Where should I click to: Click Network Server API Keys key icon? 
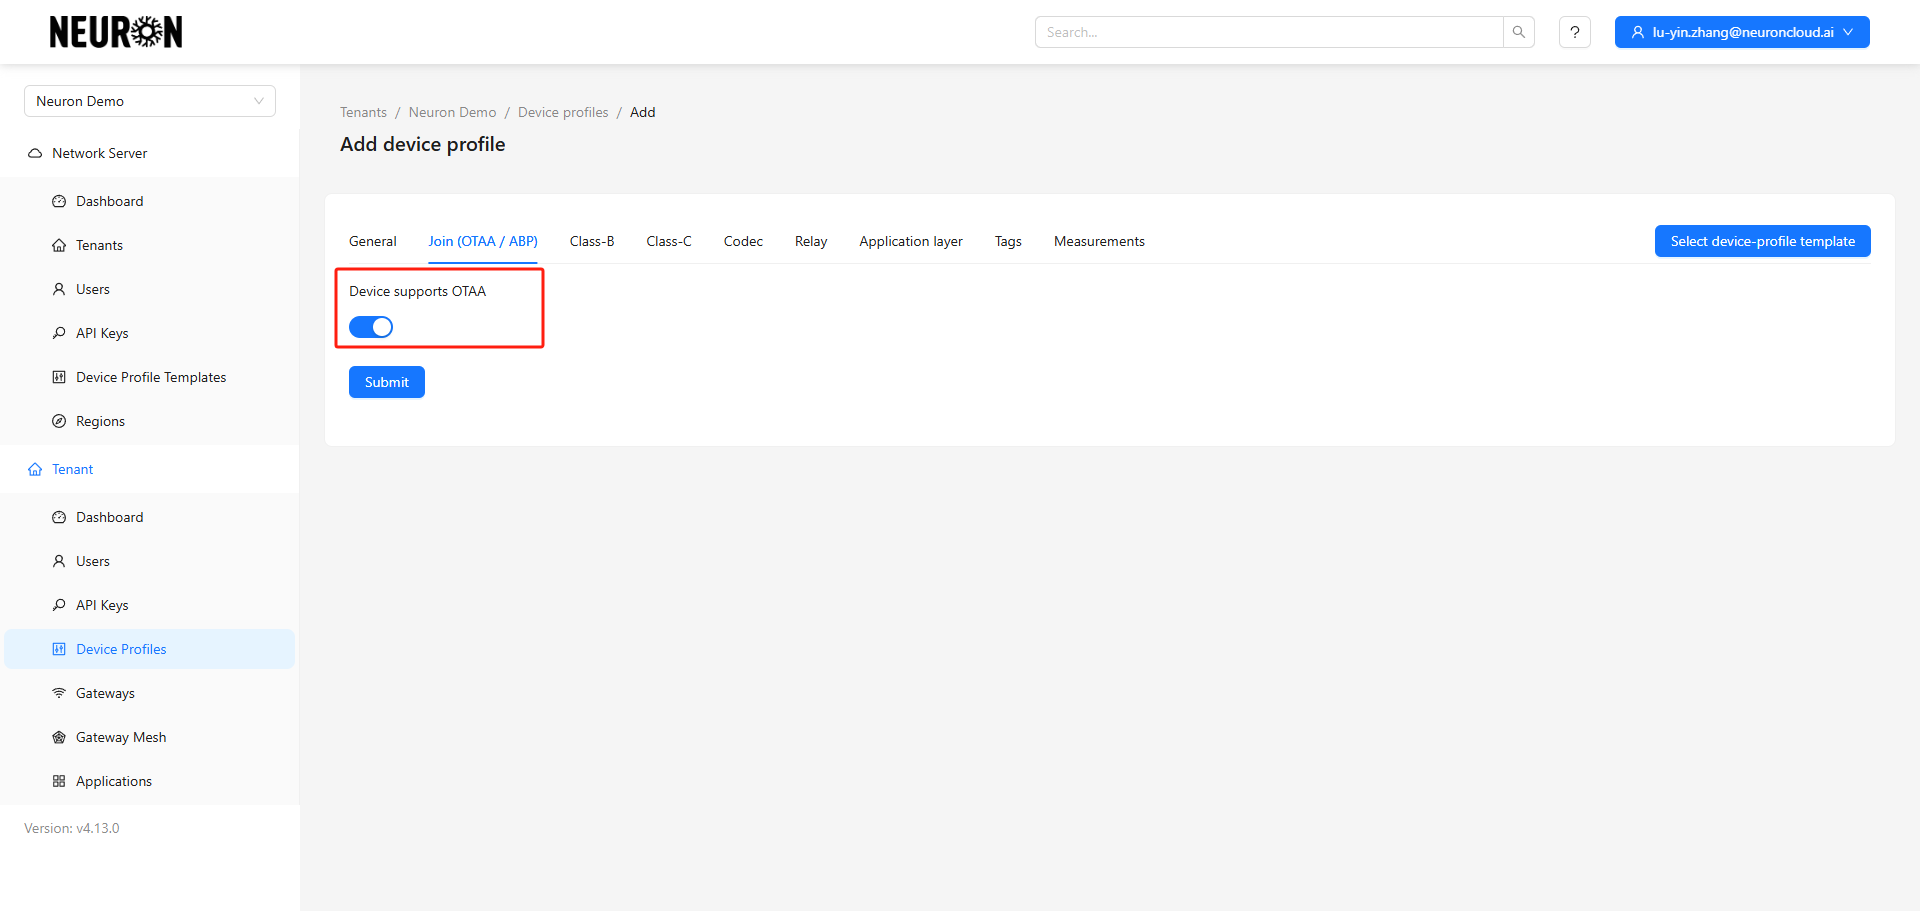(59, 333)
